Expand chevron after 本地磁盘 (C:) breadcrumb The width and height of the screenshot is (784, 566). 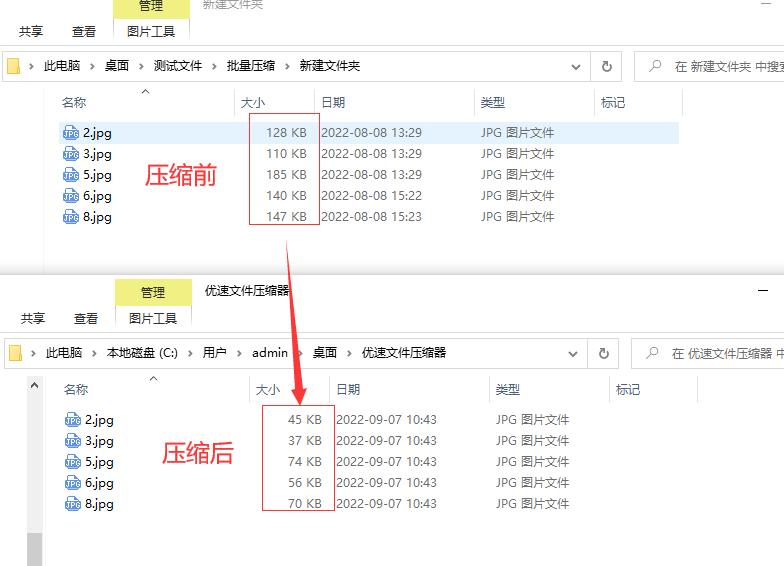click(x=190, y=353)
